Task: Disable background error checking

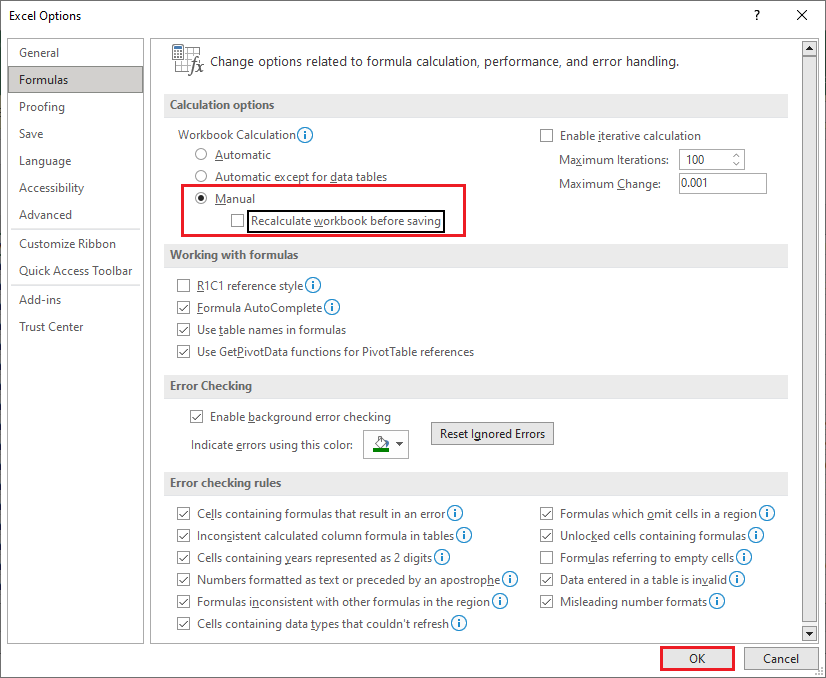Action: coord(196,417)
